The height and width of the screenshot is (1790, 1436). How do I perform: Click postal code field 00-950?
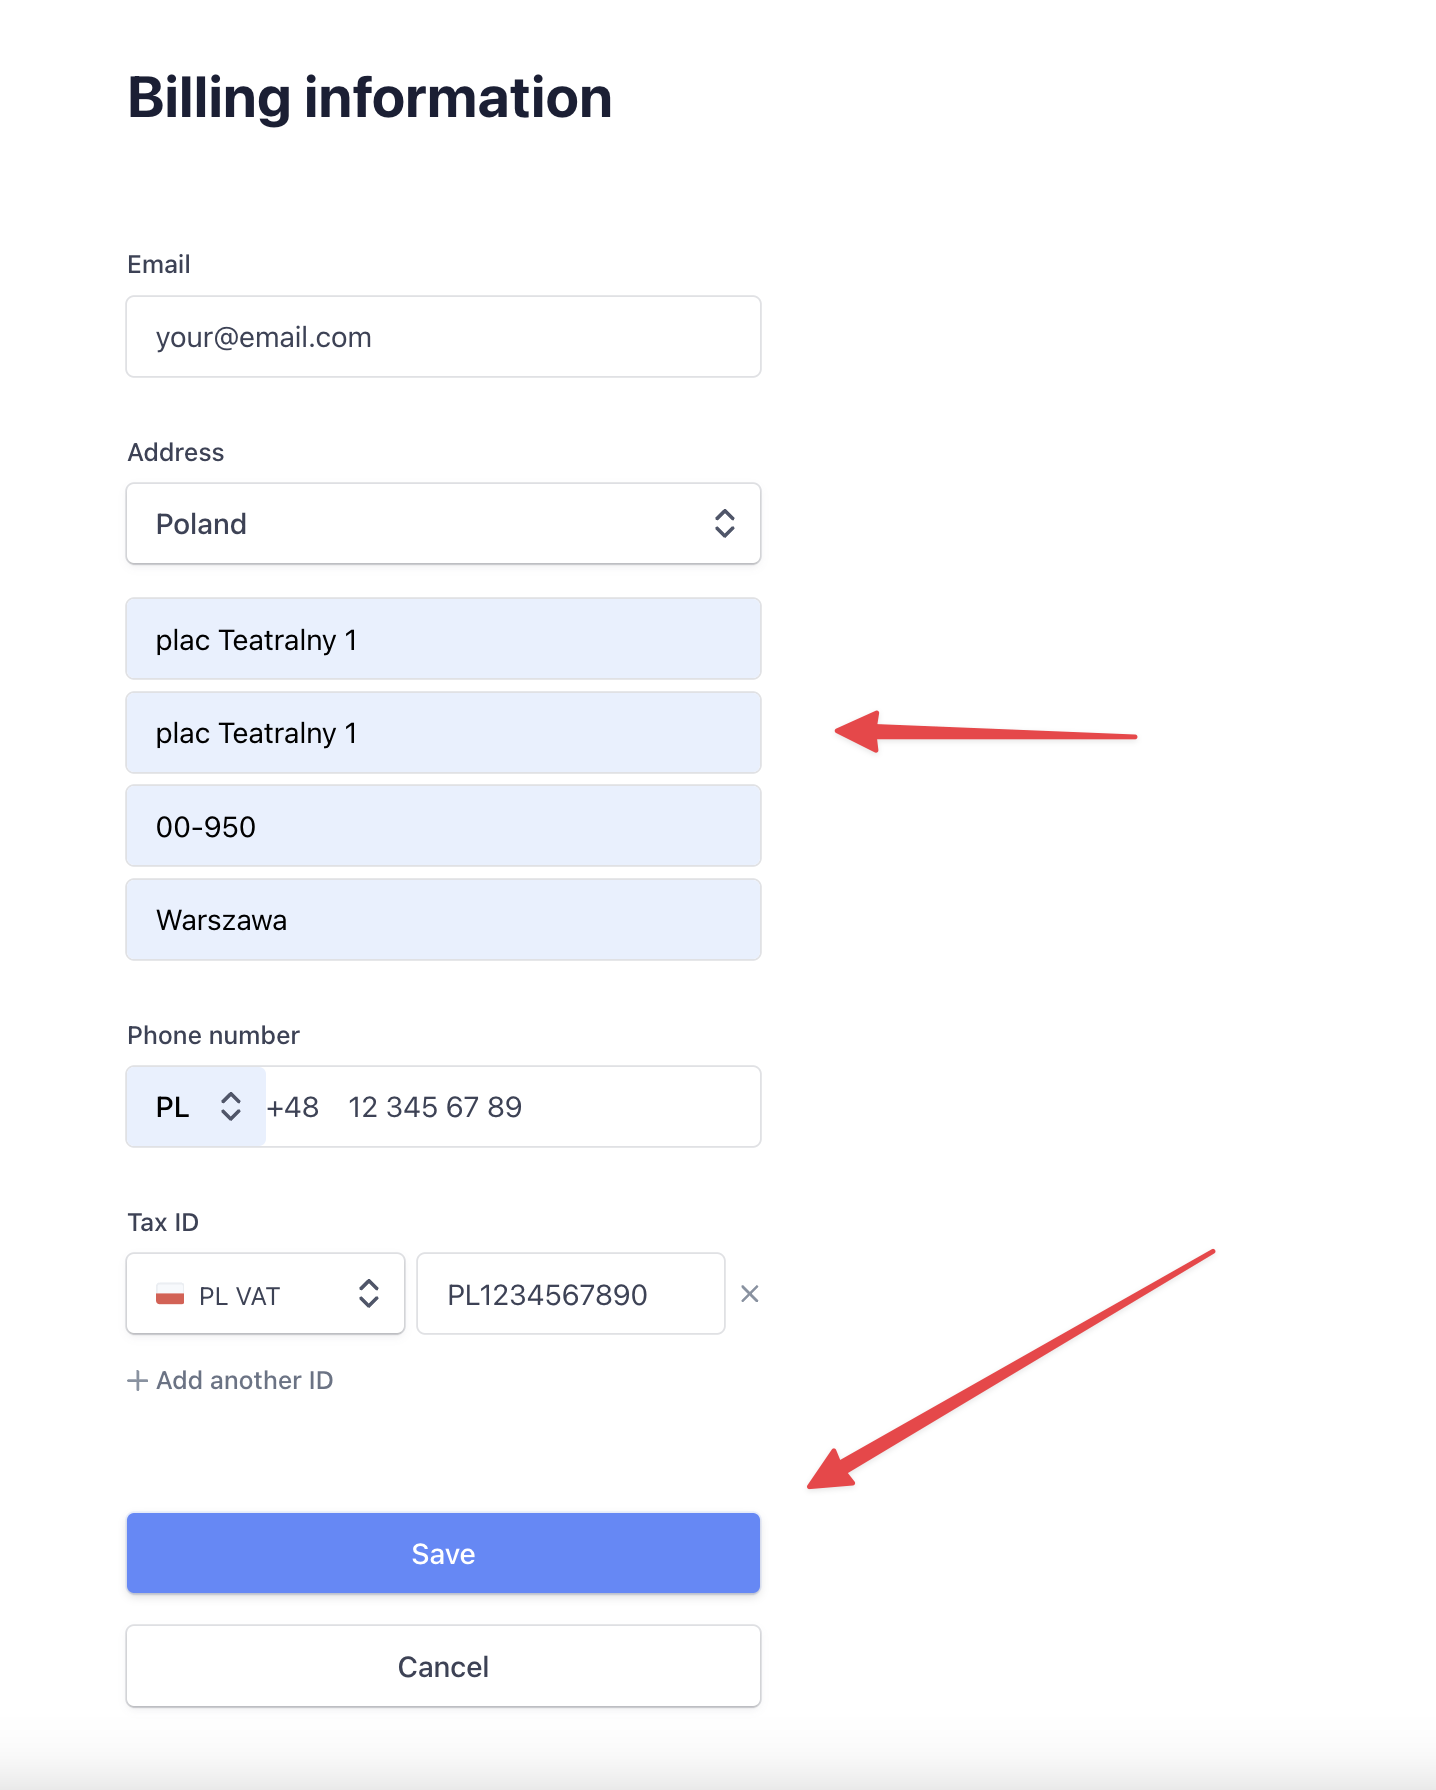coord(443,826)
